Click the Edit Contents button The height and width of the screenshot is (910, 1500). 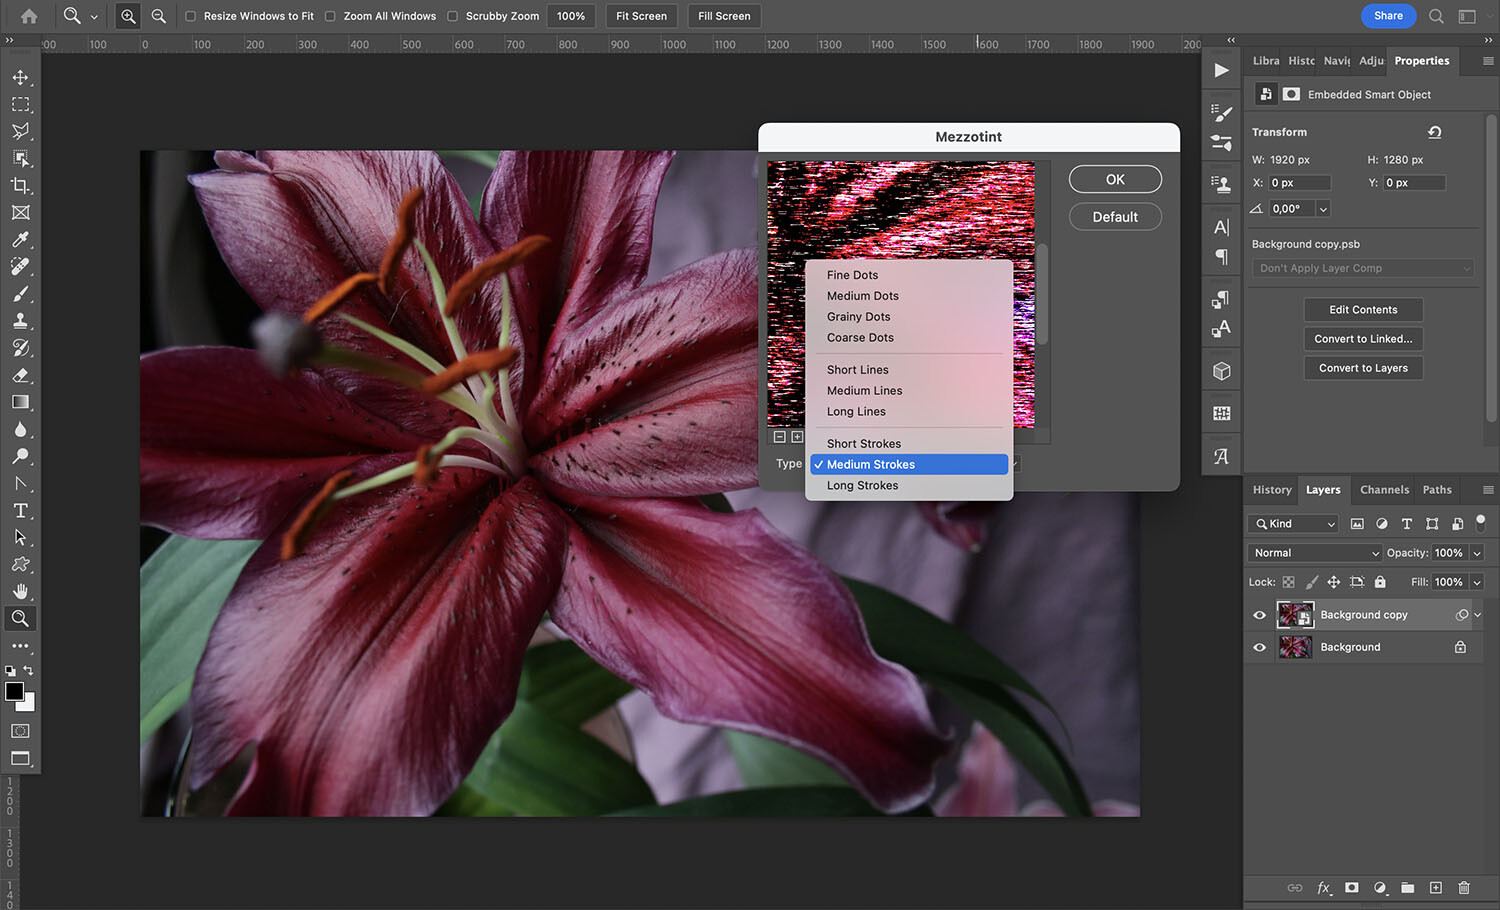pyautogui.click(x=1363, y=309)
